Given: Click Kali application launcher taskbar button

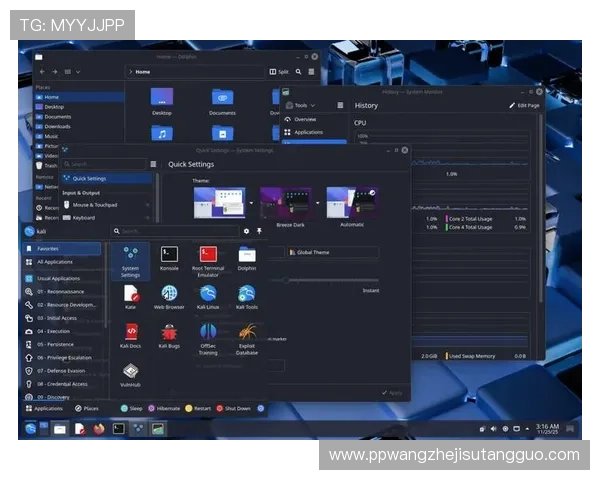Looking at the screenshot, I should click(x=31, y=429).
